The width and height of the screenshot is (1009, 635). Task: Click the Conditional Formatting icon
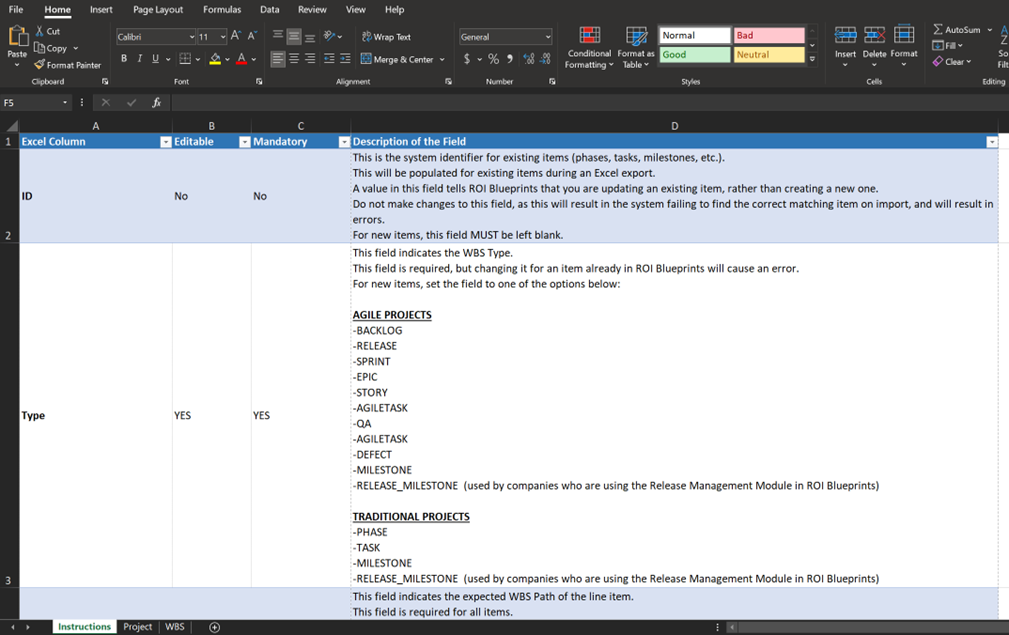[x=589, y=38]
